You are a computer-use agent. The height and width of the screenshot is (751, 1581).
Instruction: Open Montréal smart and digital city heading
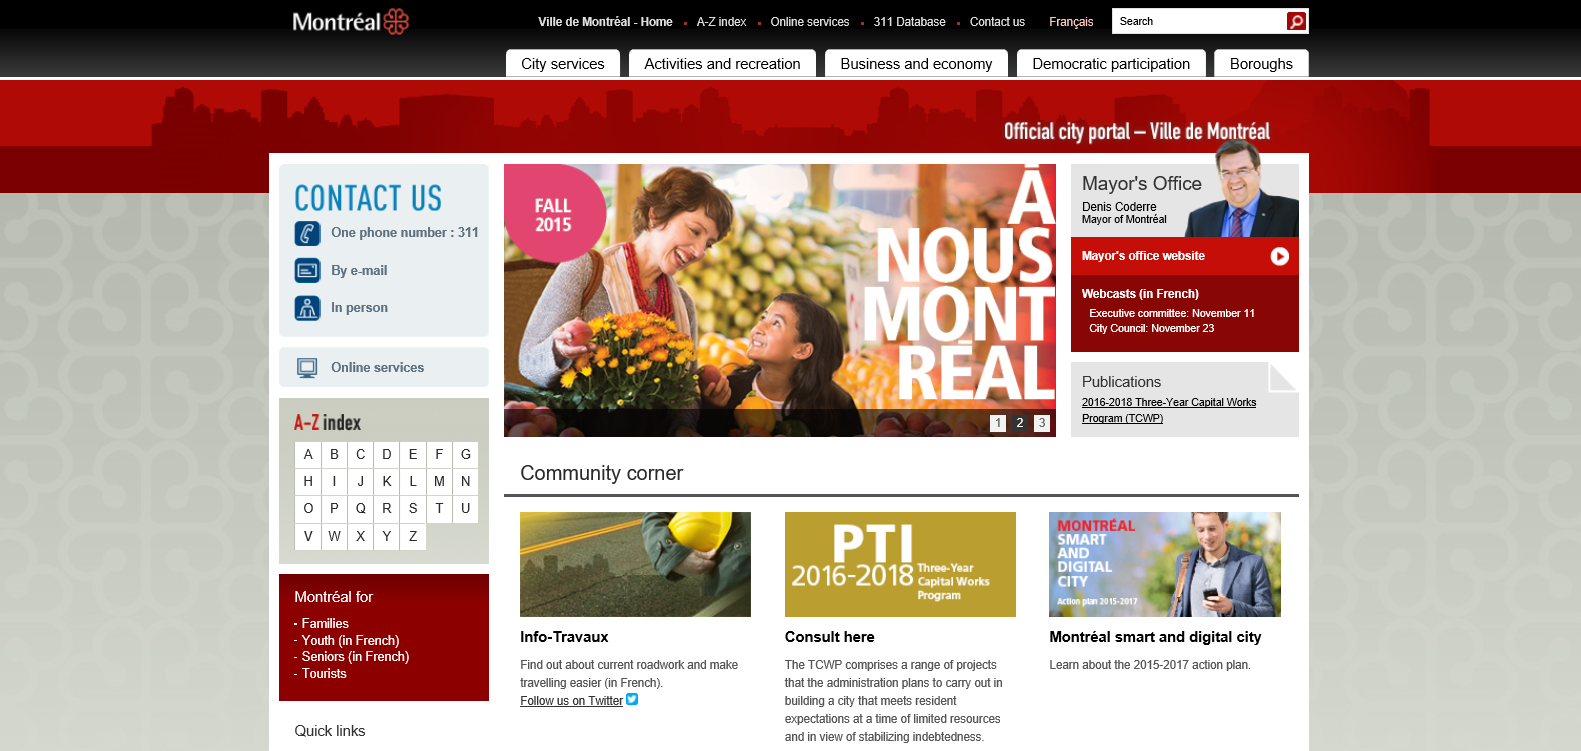pos(1155,637)
